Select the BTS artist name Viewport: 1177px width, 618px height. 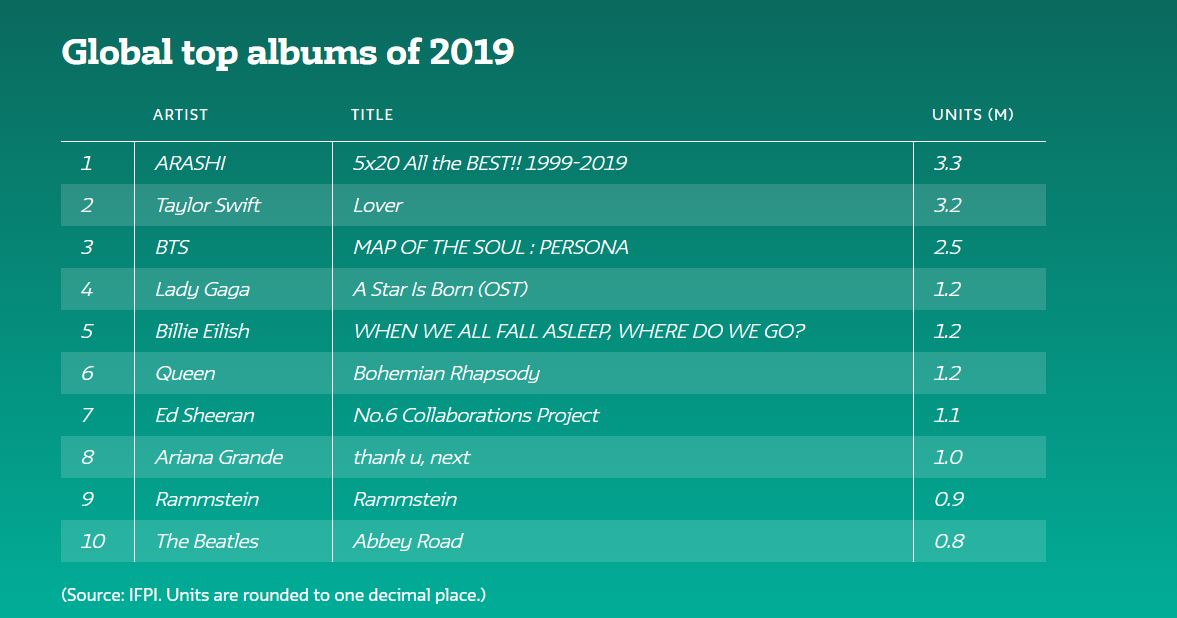click(x=172, y=247)
